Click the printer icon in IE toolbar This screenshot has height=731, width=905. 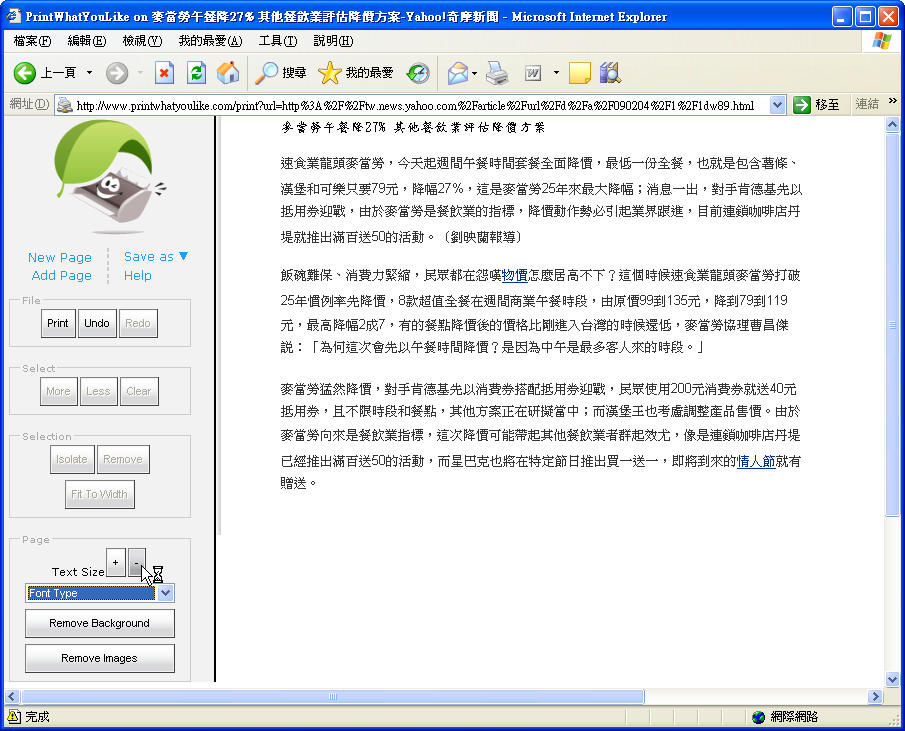coord(497,73)
